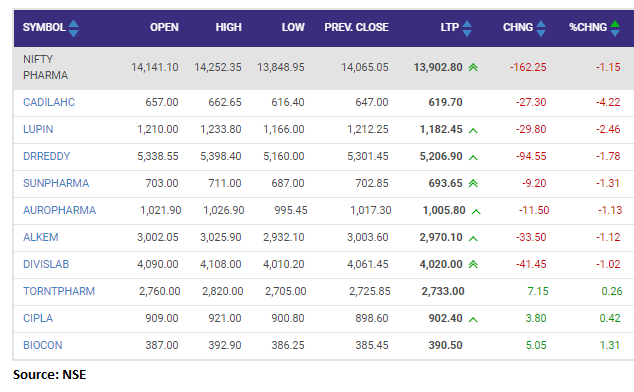
Task: Sort by CHNG using sort arrows
Action: tap(541, 28)
